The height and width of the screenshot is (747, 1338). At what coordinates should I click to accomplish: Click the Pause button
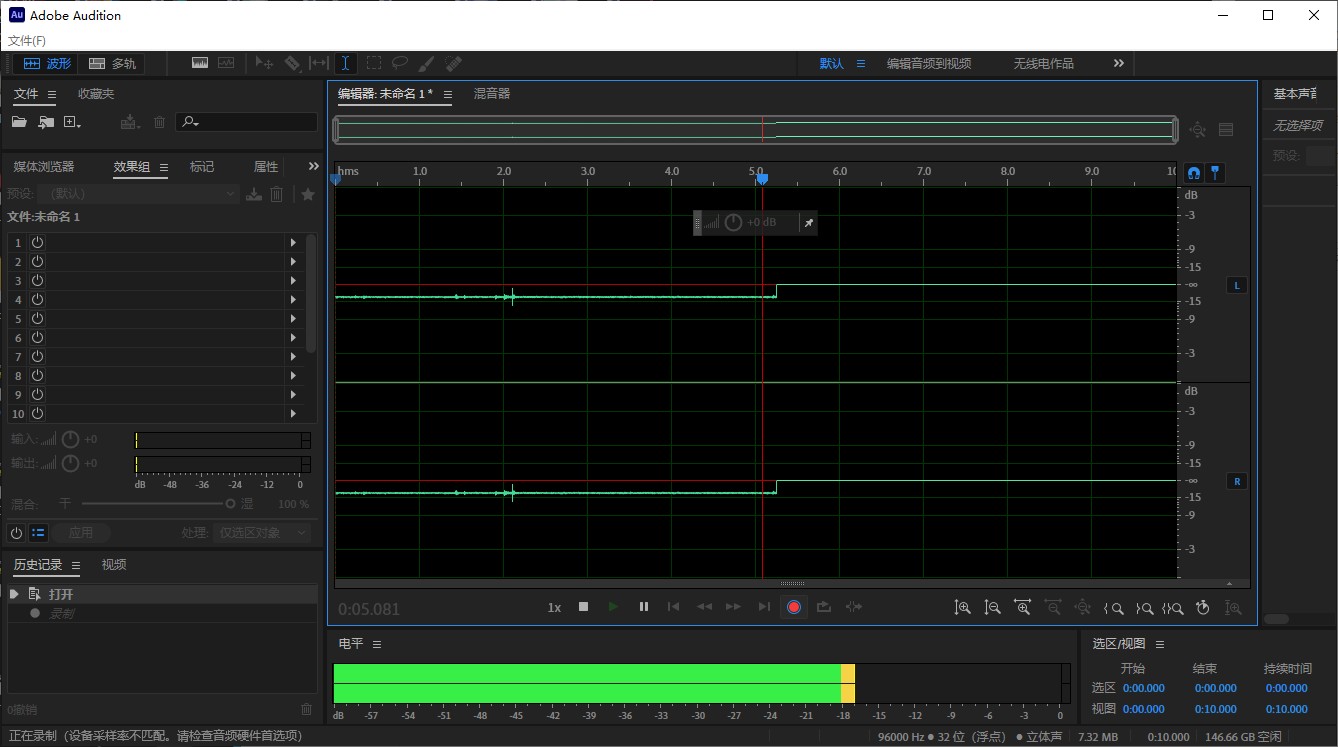click(x=644, y=607)
